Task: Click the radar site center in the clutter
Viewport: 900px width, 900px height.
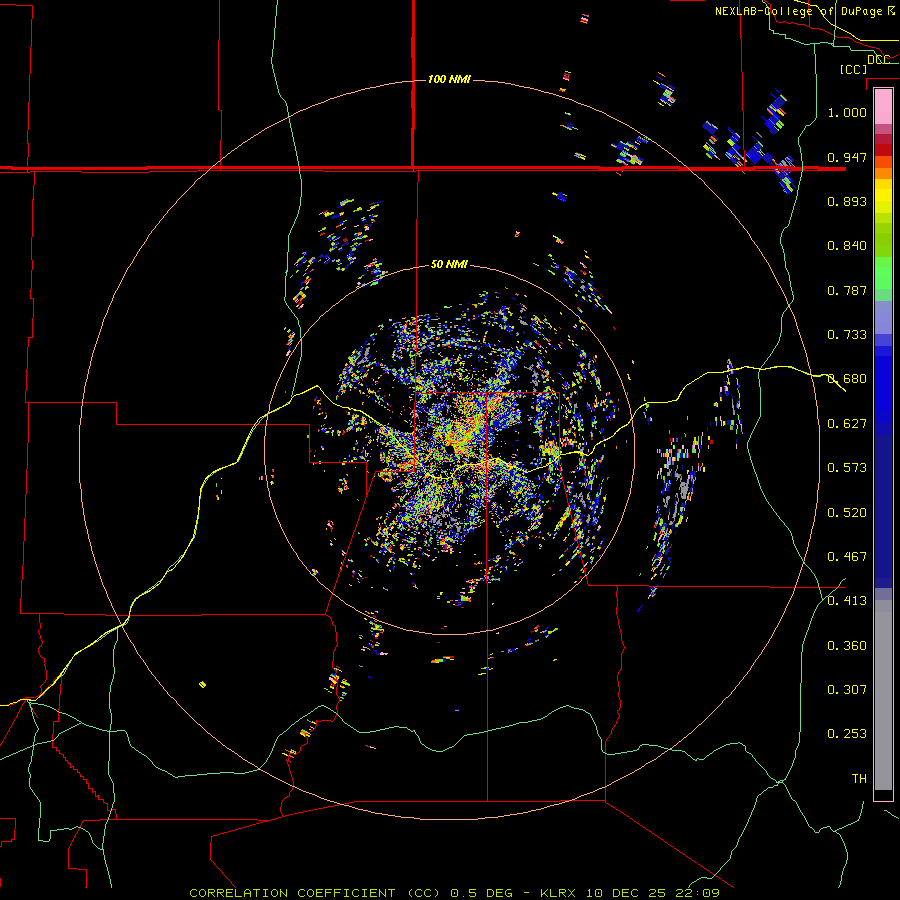Action: point(449,451)
